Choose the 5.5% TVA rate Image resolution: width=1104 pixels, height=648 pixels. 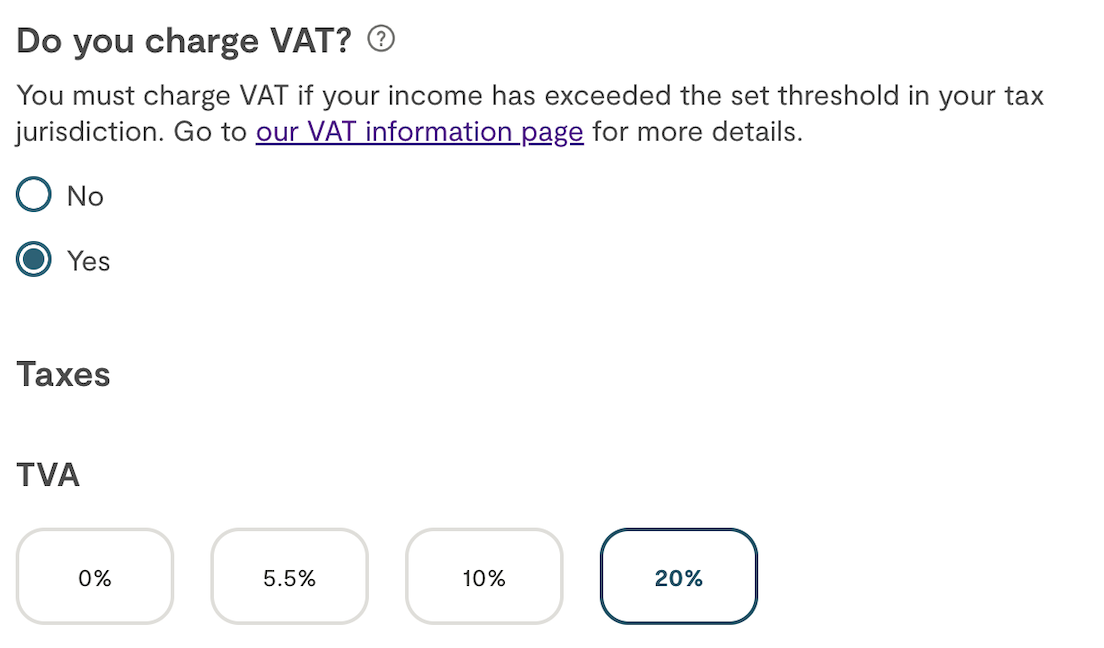coord(289,576)
